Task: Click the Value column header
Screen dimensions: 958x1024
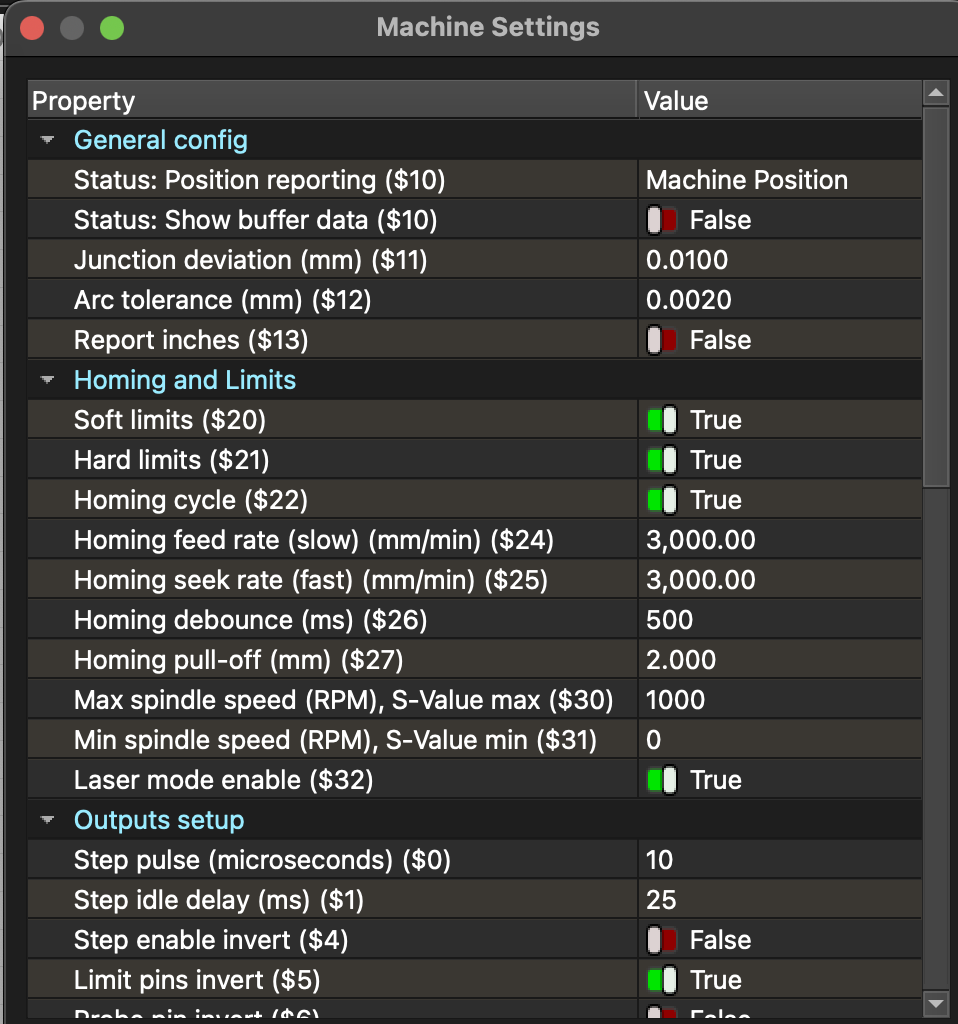Action: click(x=778, y=101)
